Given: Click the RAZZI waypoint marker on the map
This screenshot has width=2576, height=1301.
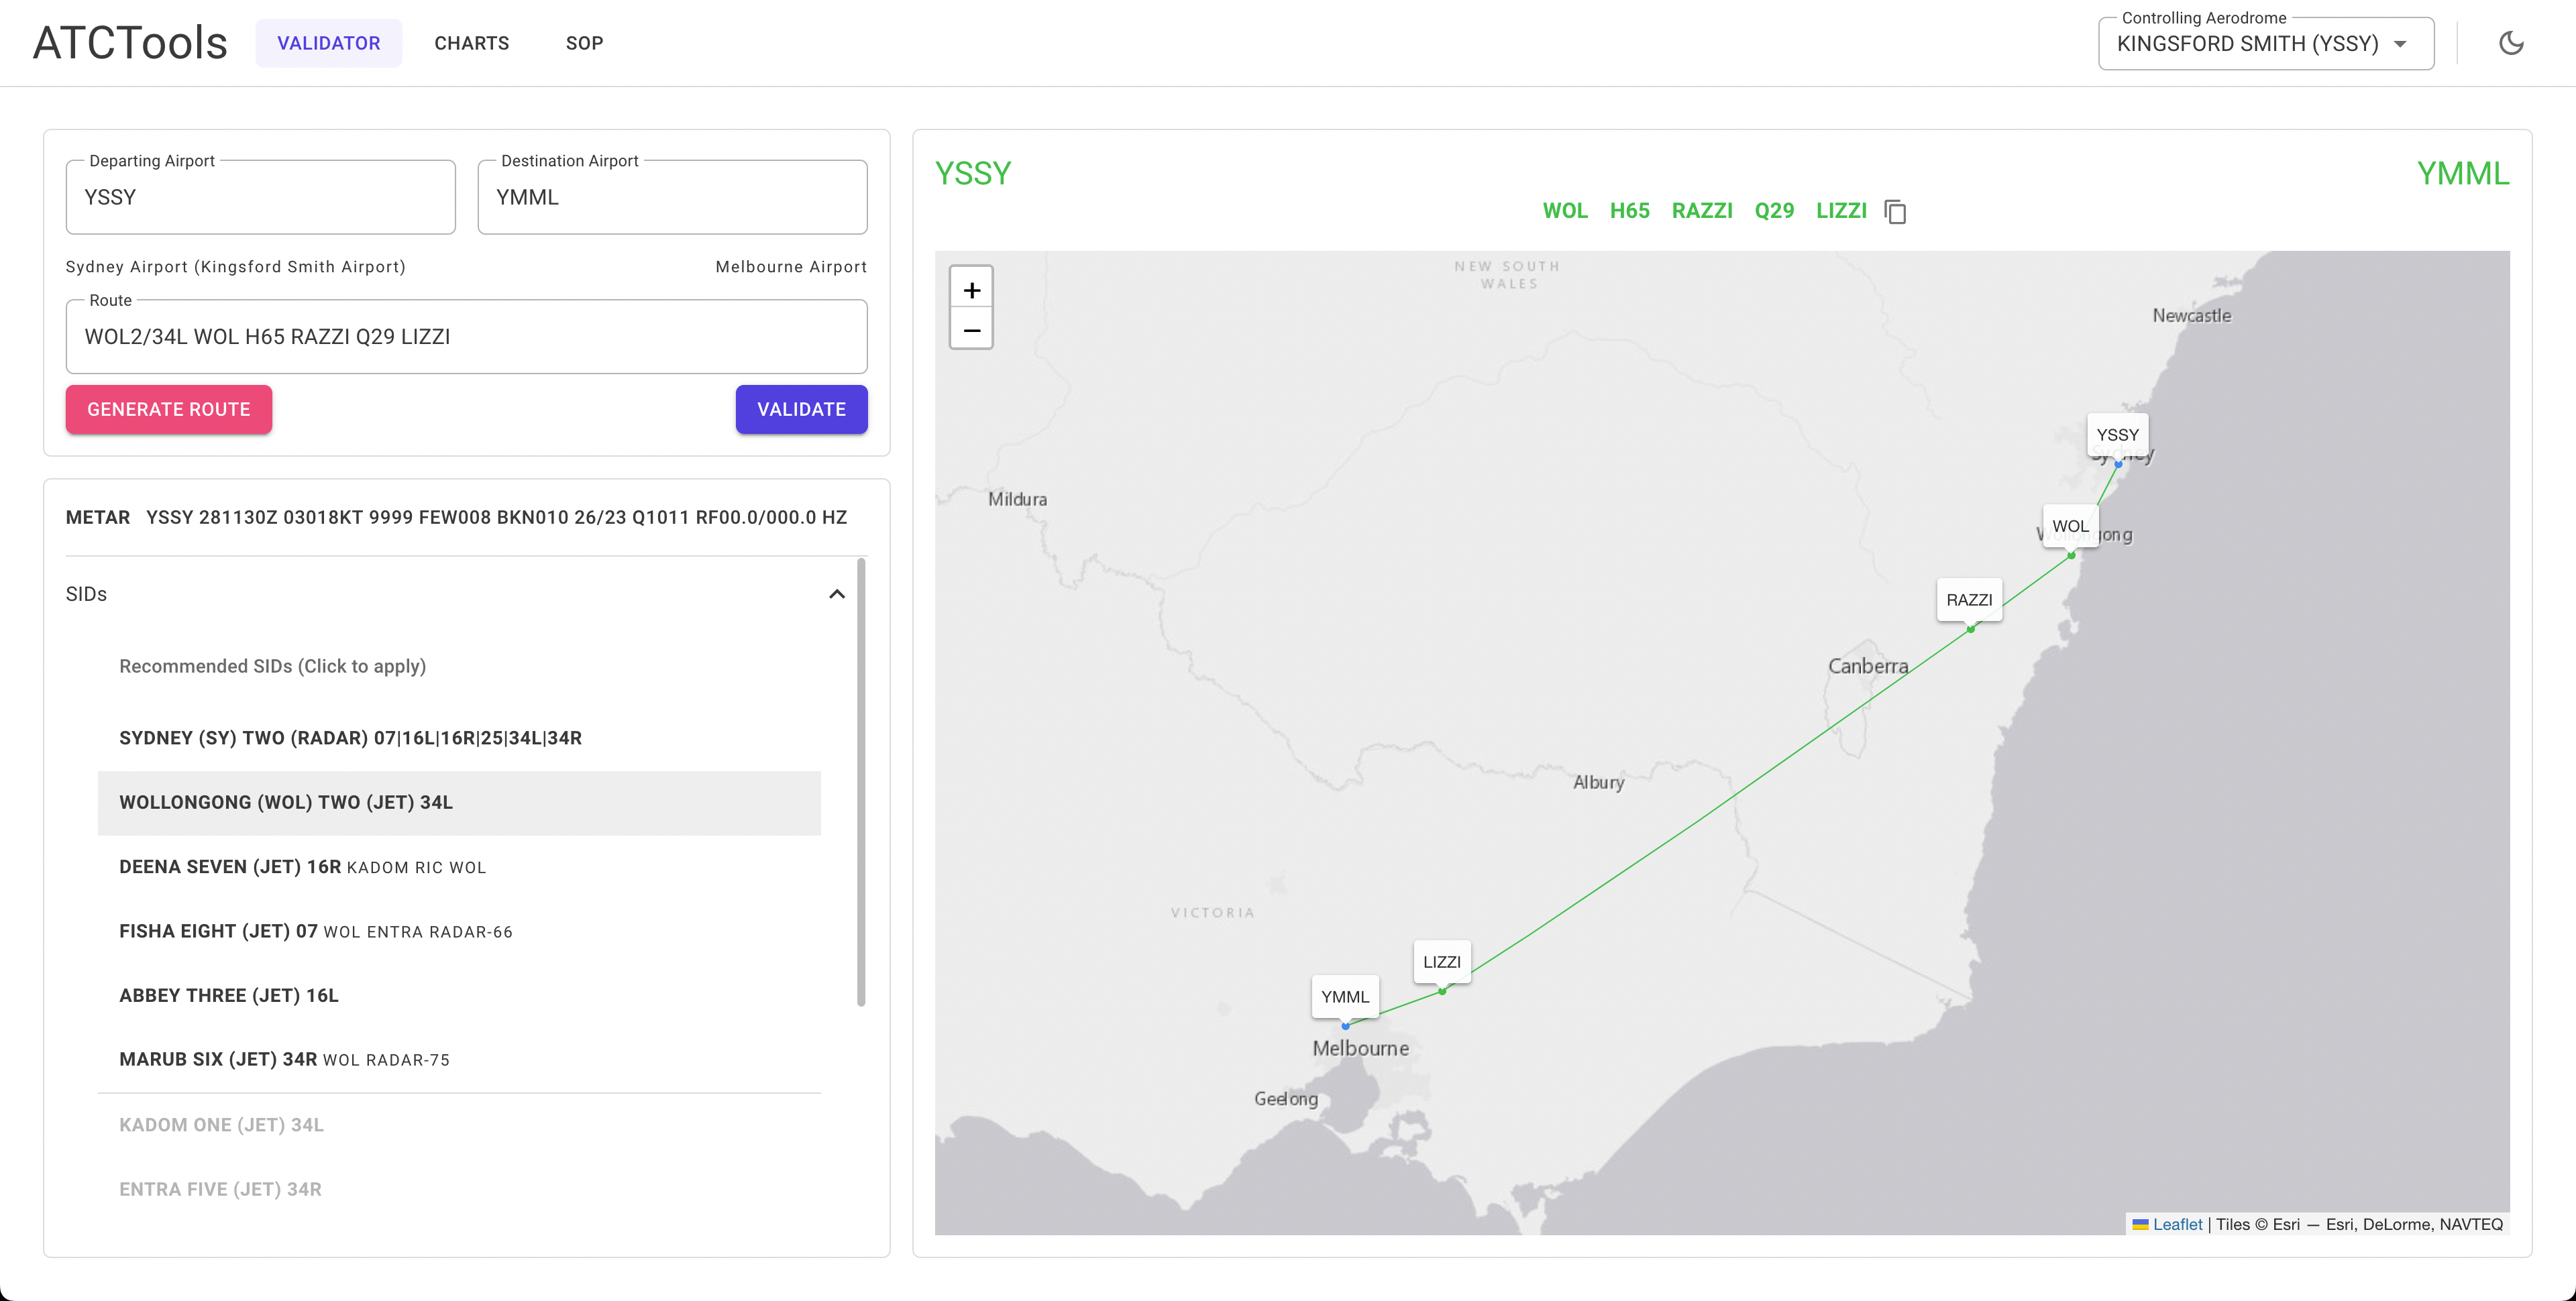Looking at the screenshot, I should [1970, 599].
